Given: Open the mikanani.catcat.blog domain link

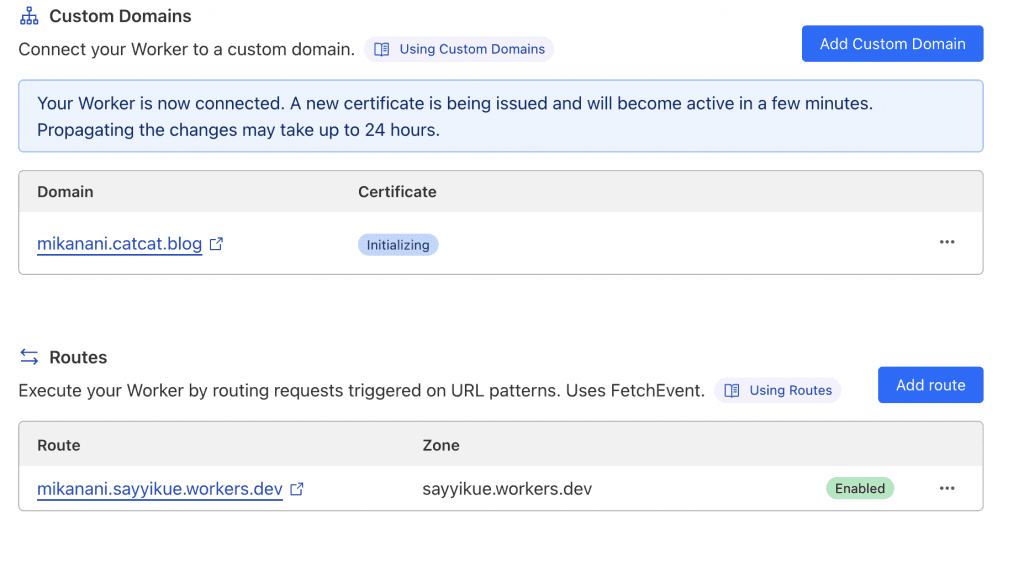Looking at the screenshot, I should pos(120,244).
